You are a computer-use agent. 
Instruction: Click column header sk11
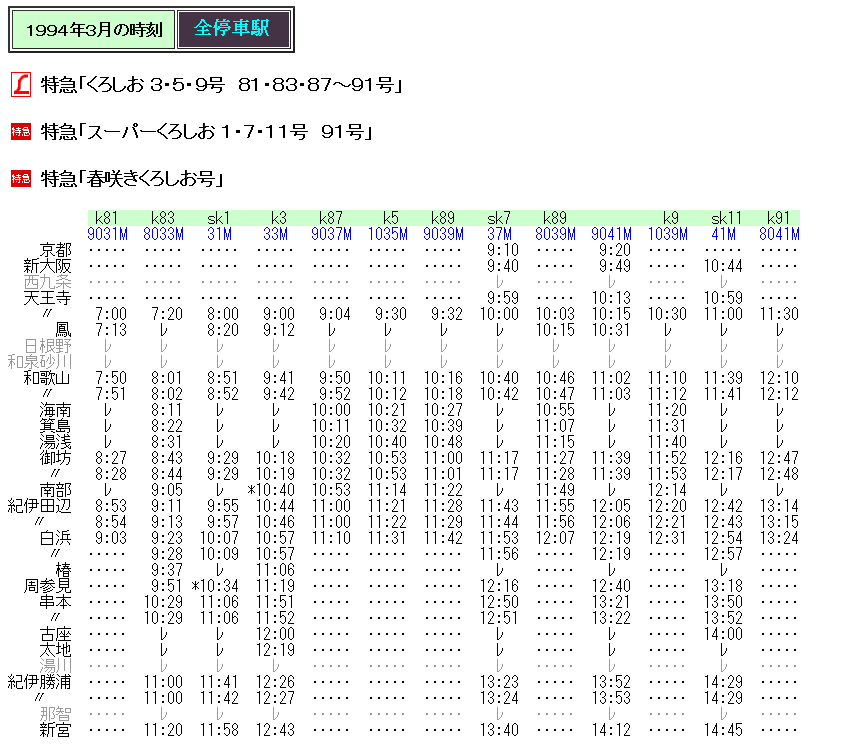coord(726,218)
